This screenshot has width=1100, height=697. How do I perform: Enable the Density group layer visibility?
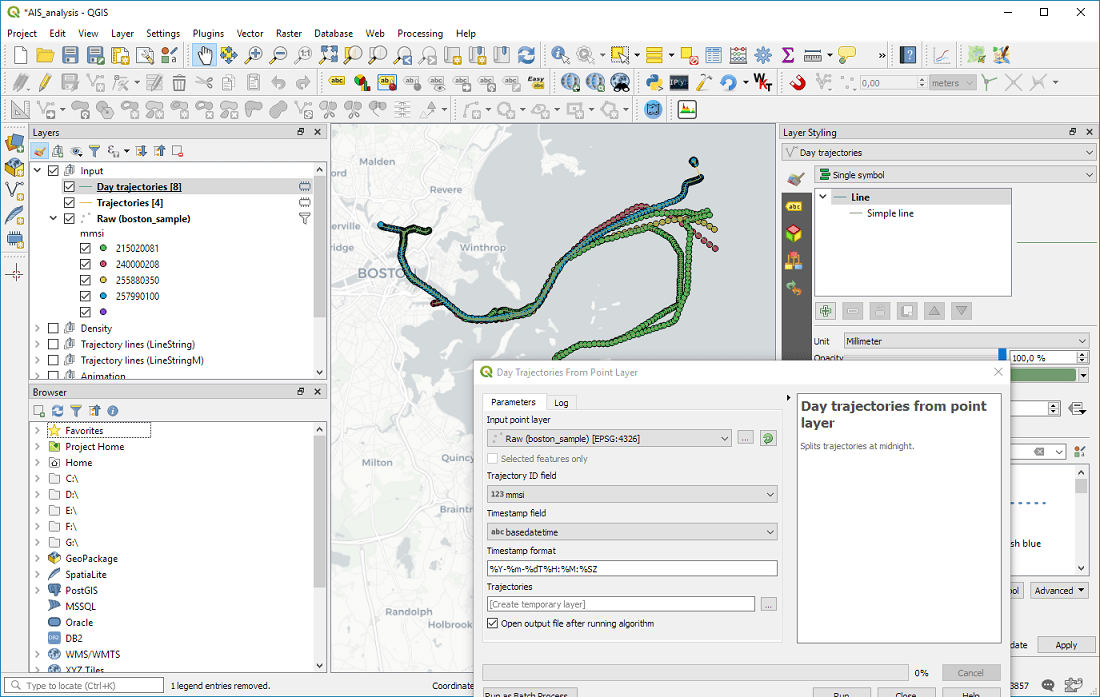tap(54, 327)
